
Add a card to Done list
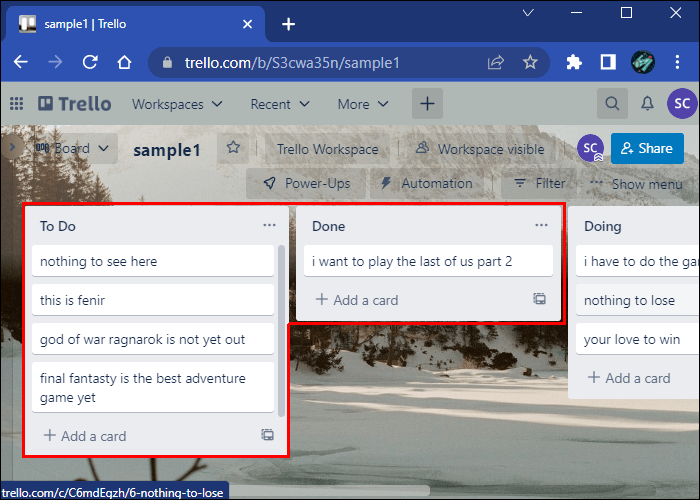357,300
